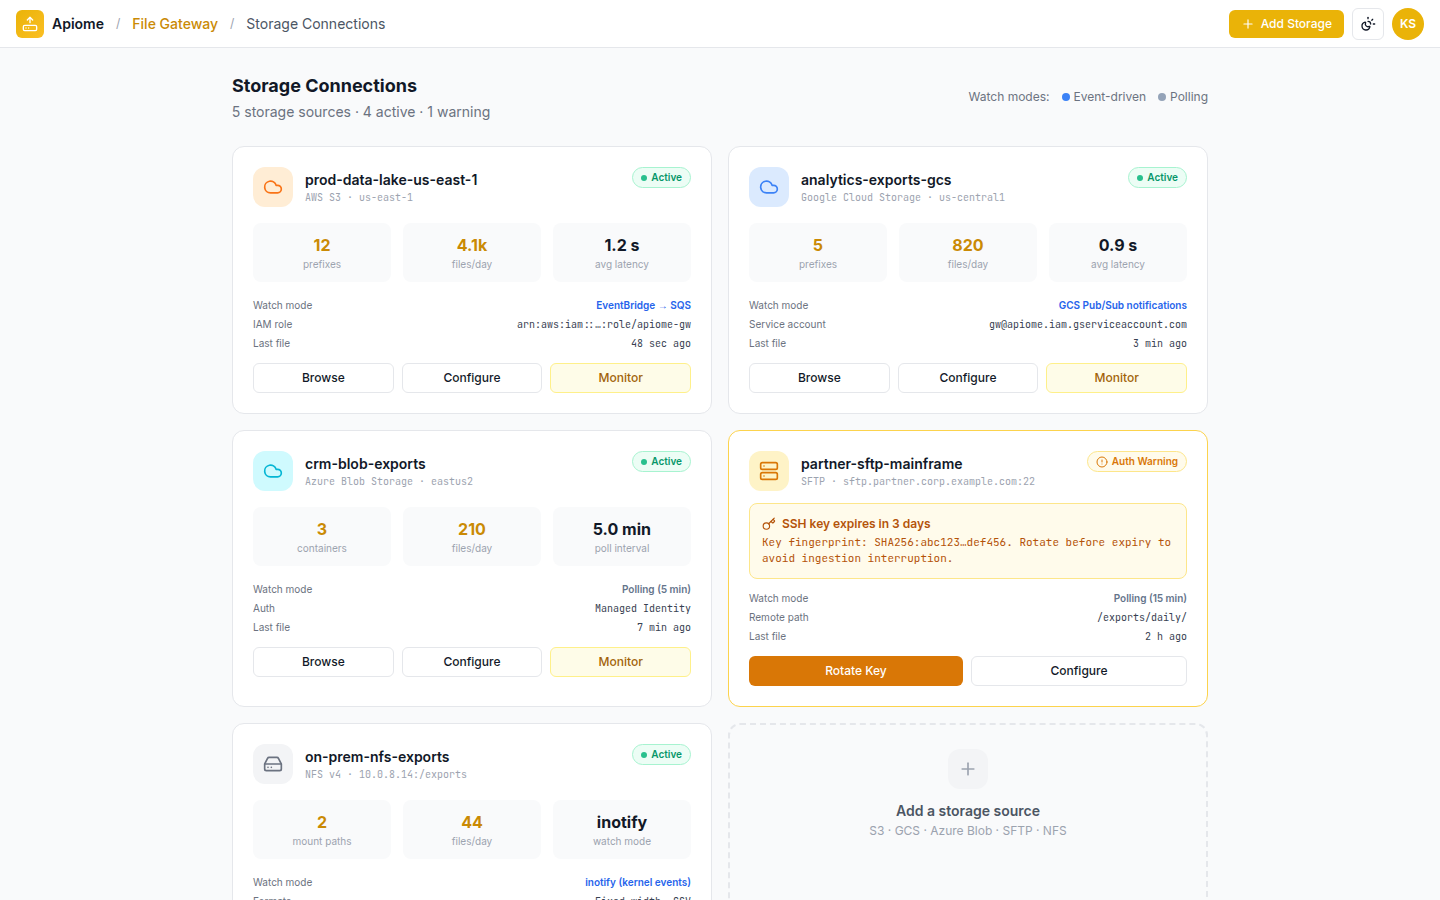Click the Event-driven legend dot

click(x=1066, y=97)
